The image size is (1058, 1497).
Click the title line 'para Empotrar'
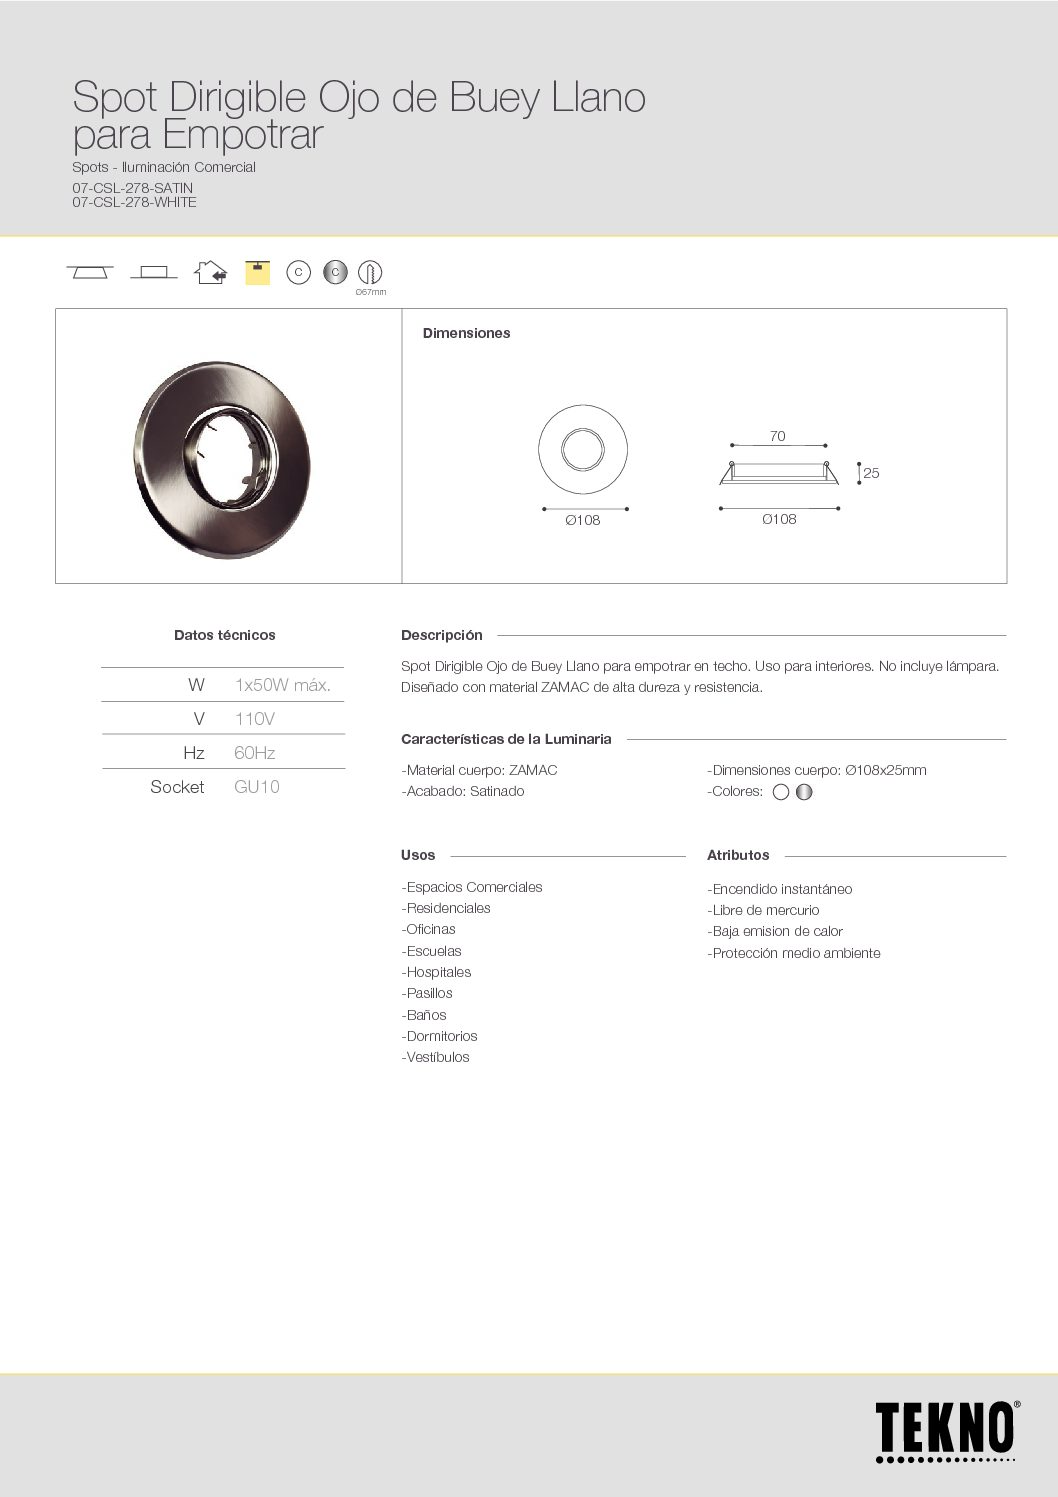(198, 136)
